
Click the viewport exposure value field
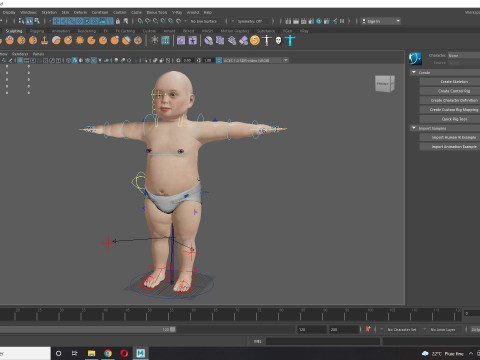coord(187,60)
